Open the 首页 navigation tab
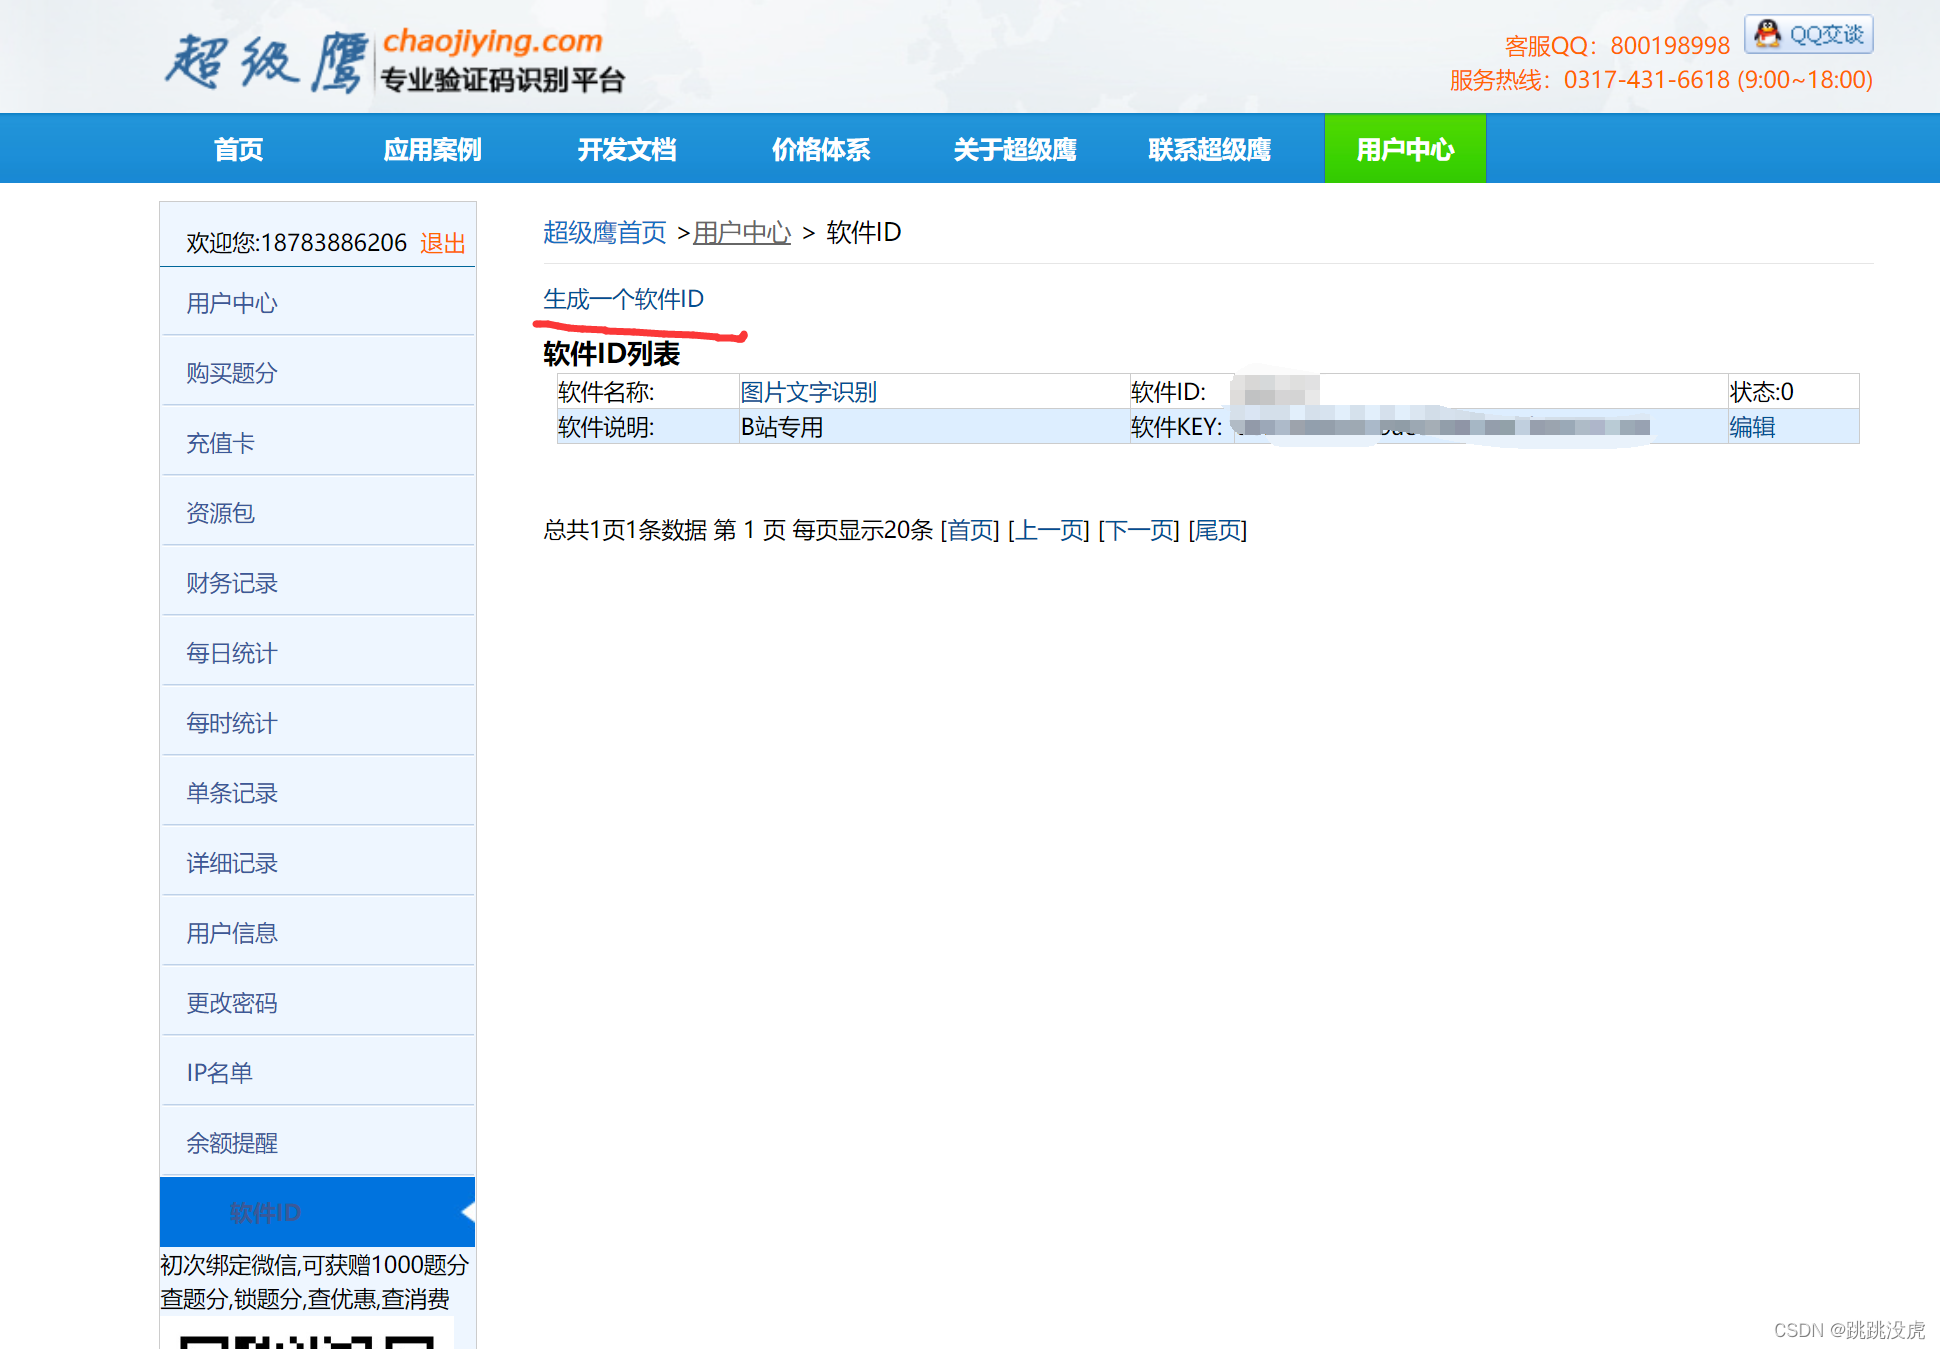 pyautogui.click(x=238, y=150)
